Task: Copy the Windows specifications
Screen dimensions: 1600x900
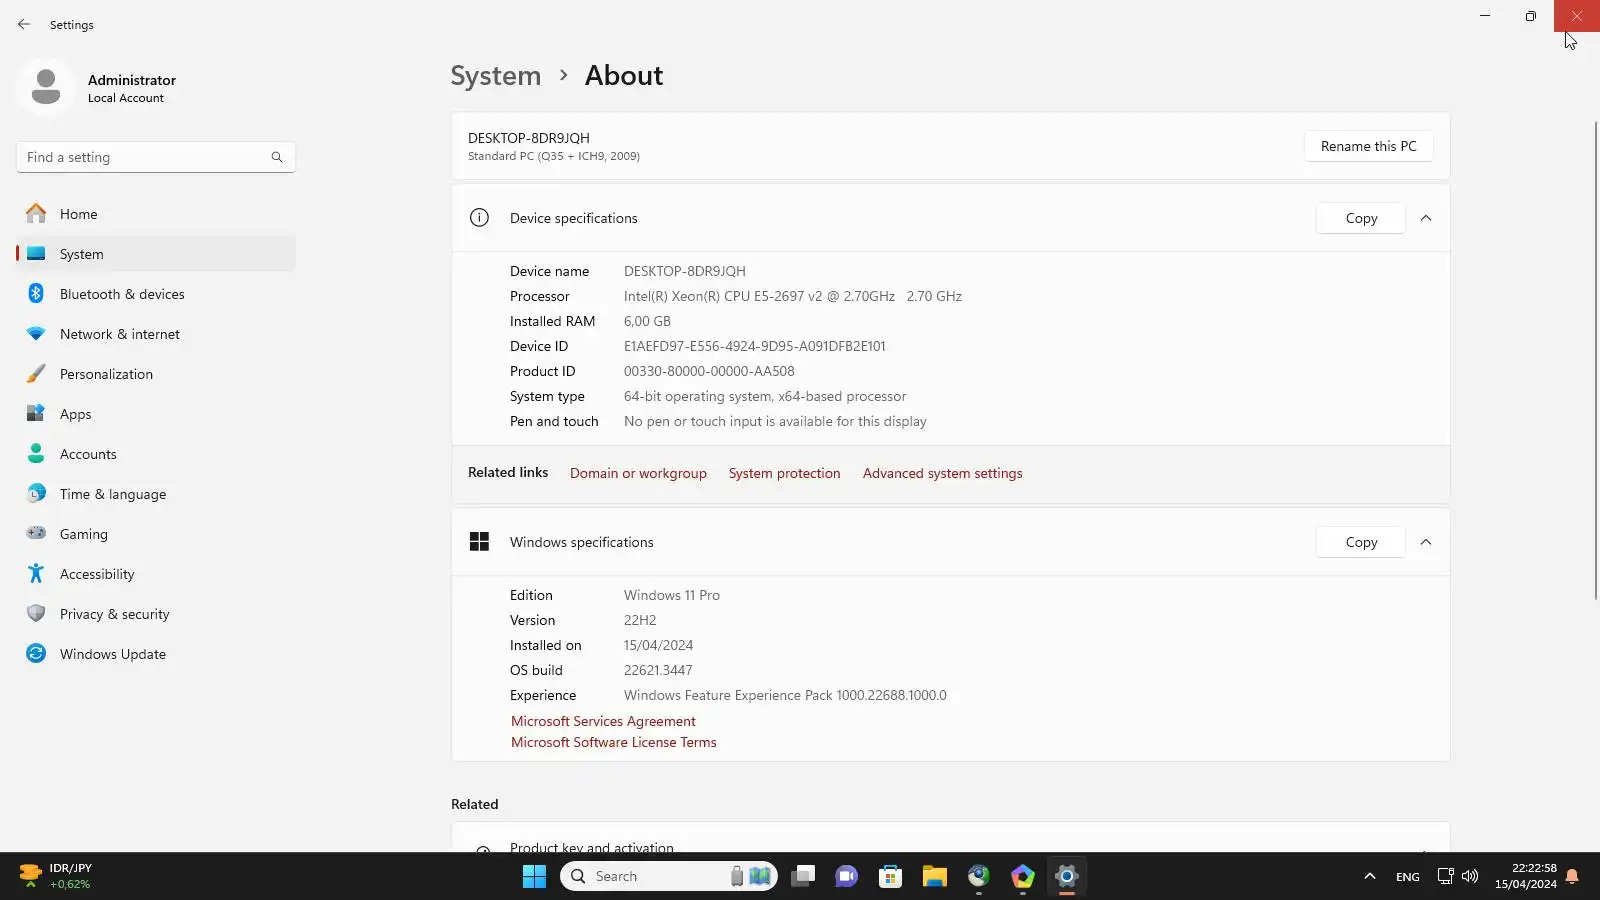Action: (x=1361, y=542)
